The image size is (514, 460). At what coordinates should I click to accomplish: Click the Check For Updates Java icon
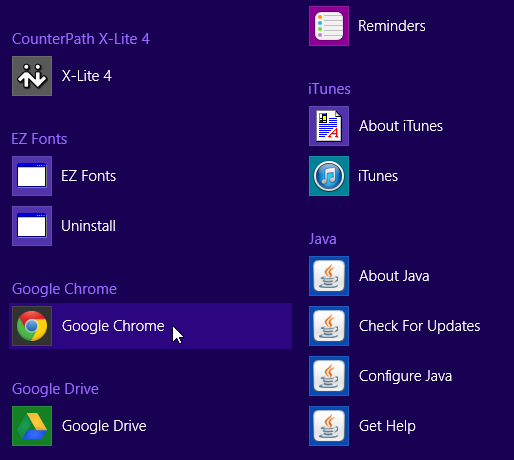329,326
